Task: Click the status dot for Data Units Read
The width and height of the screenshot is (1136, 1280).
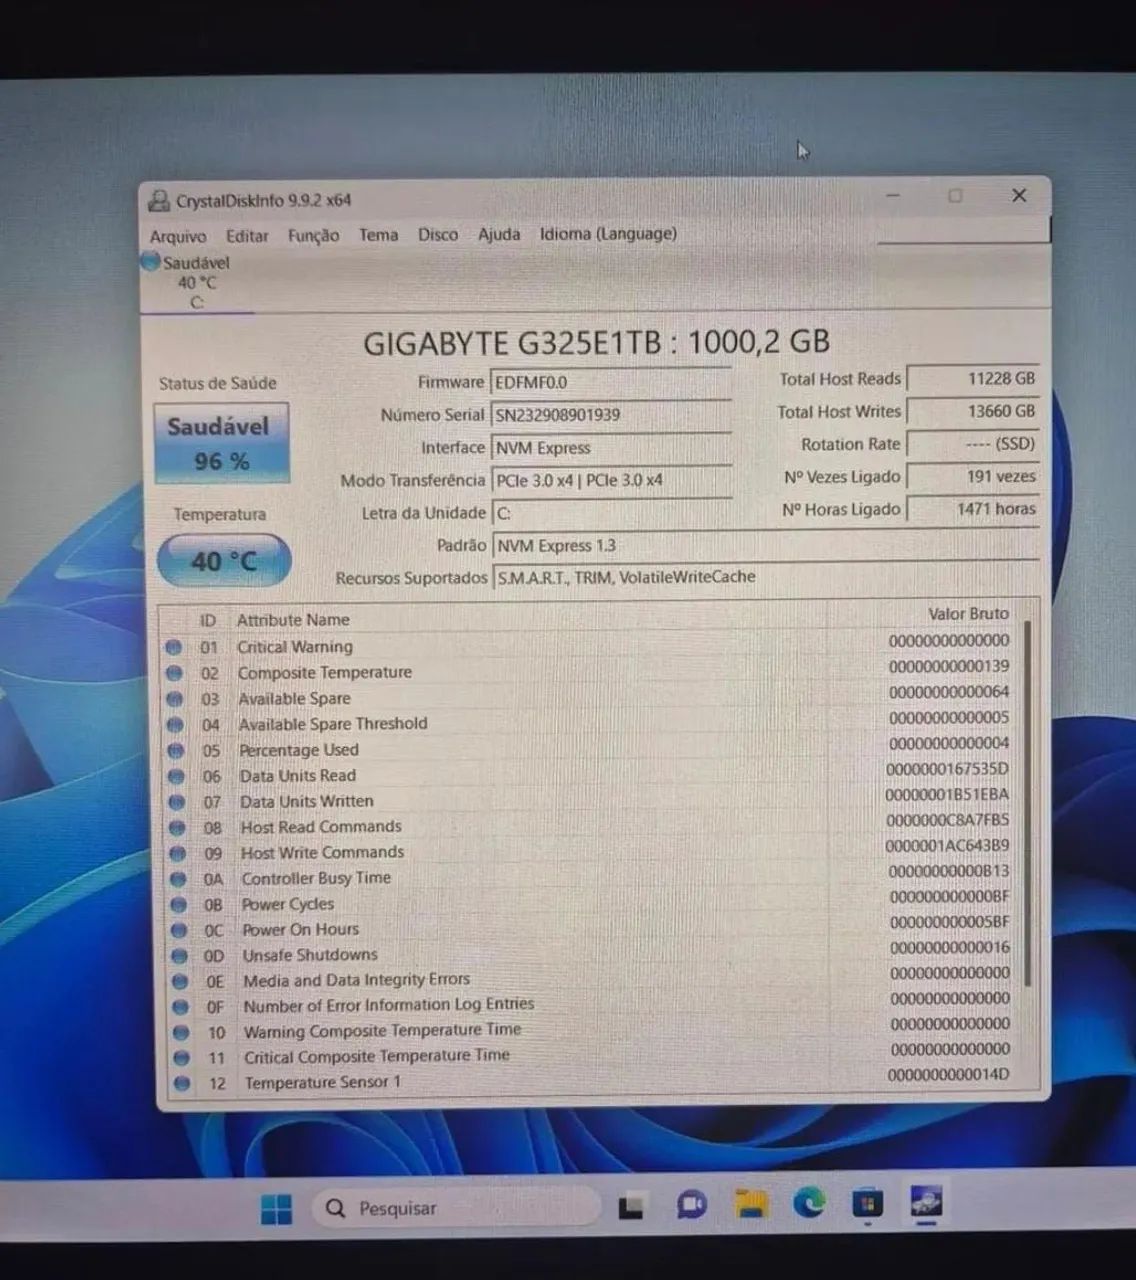Action: 176,776
